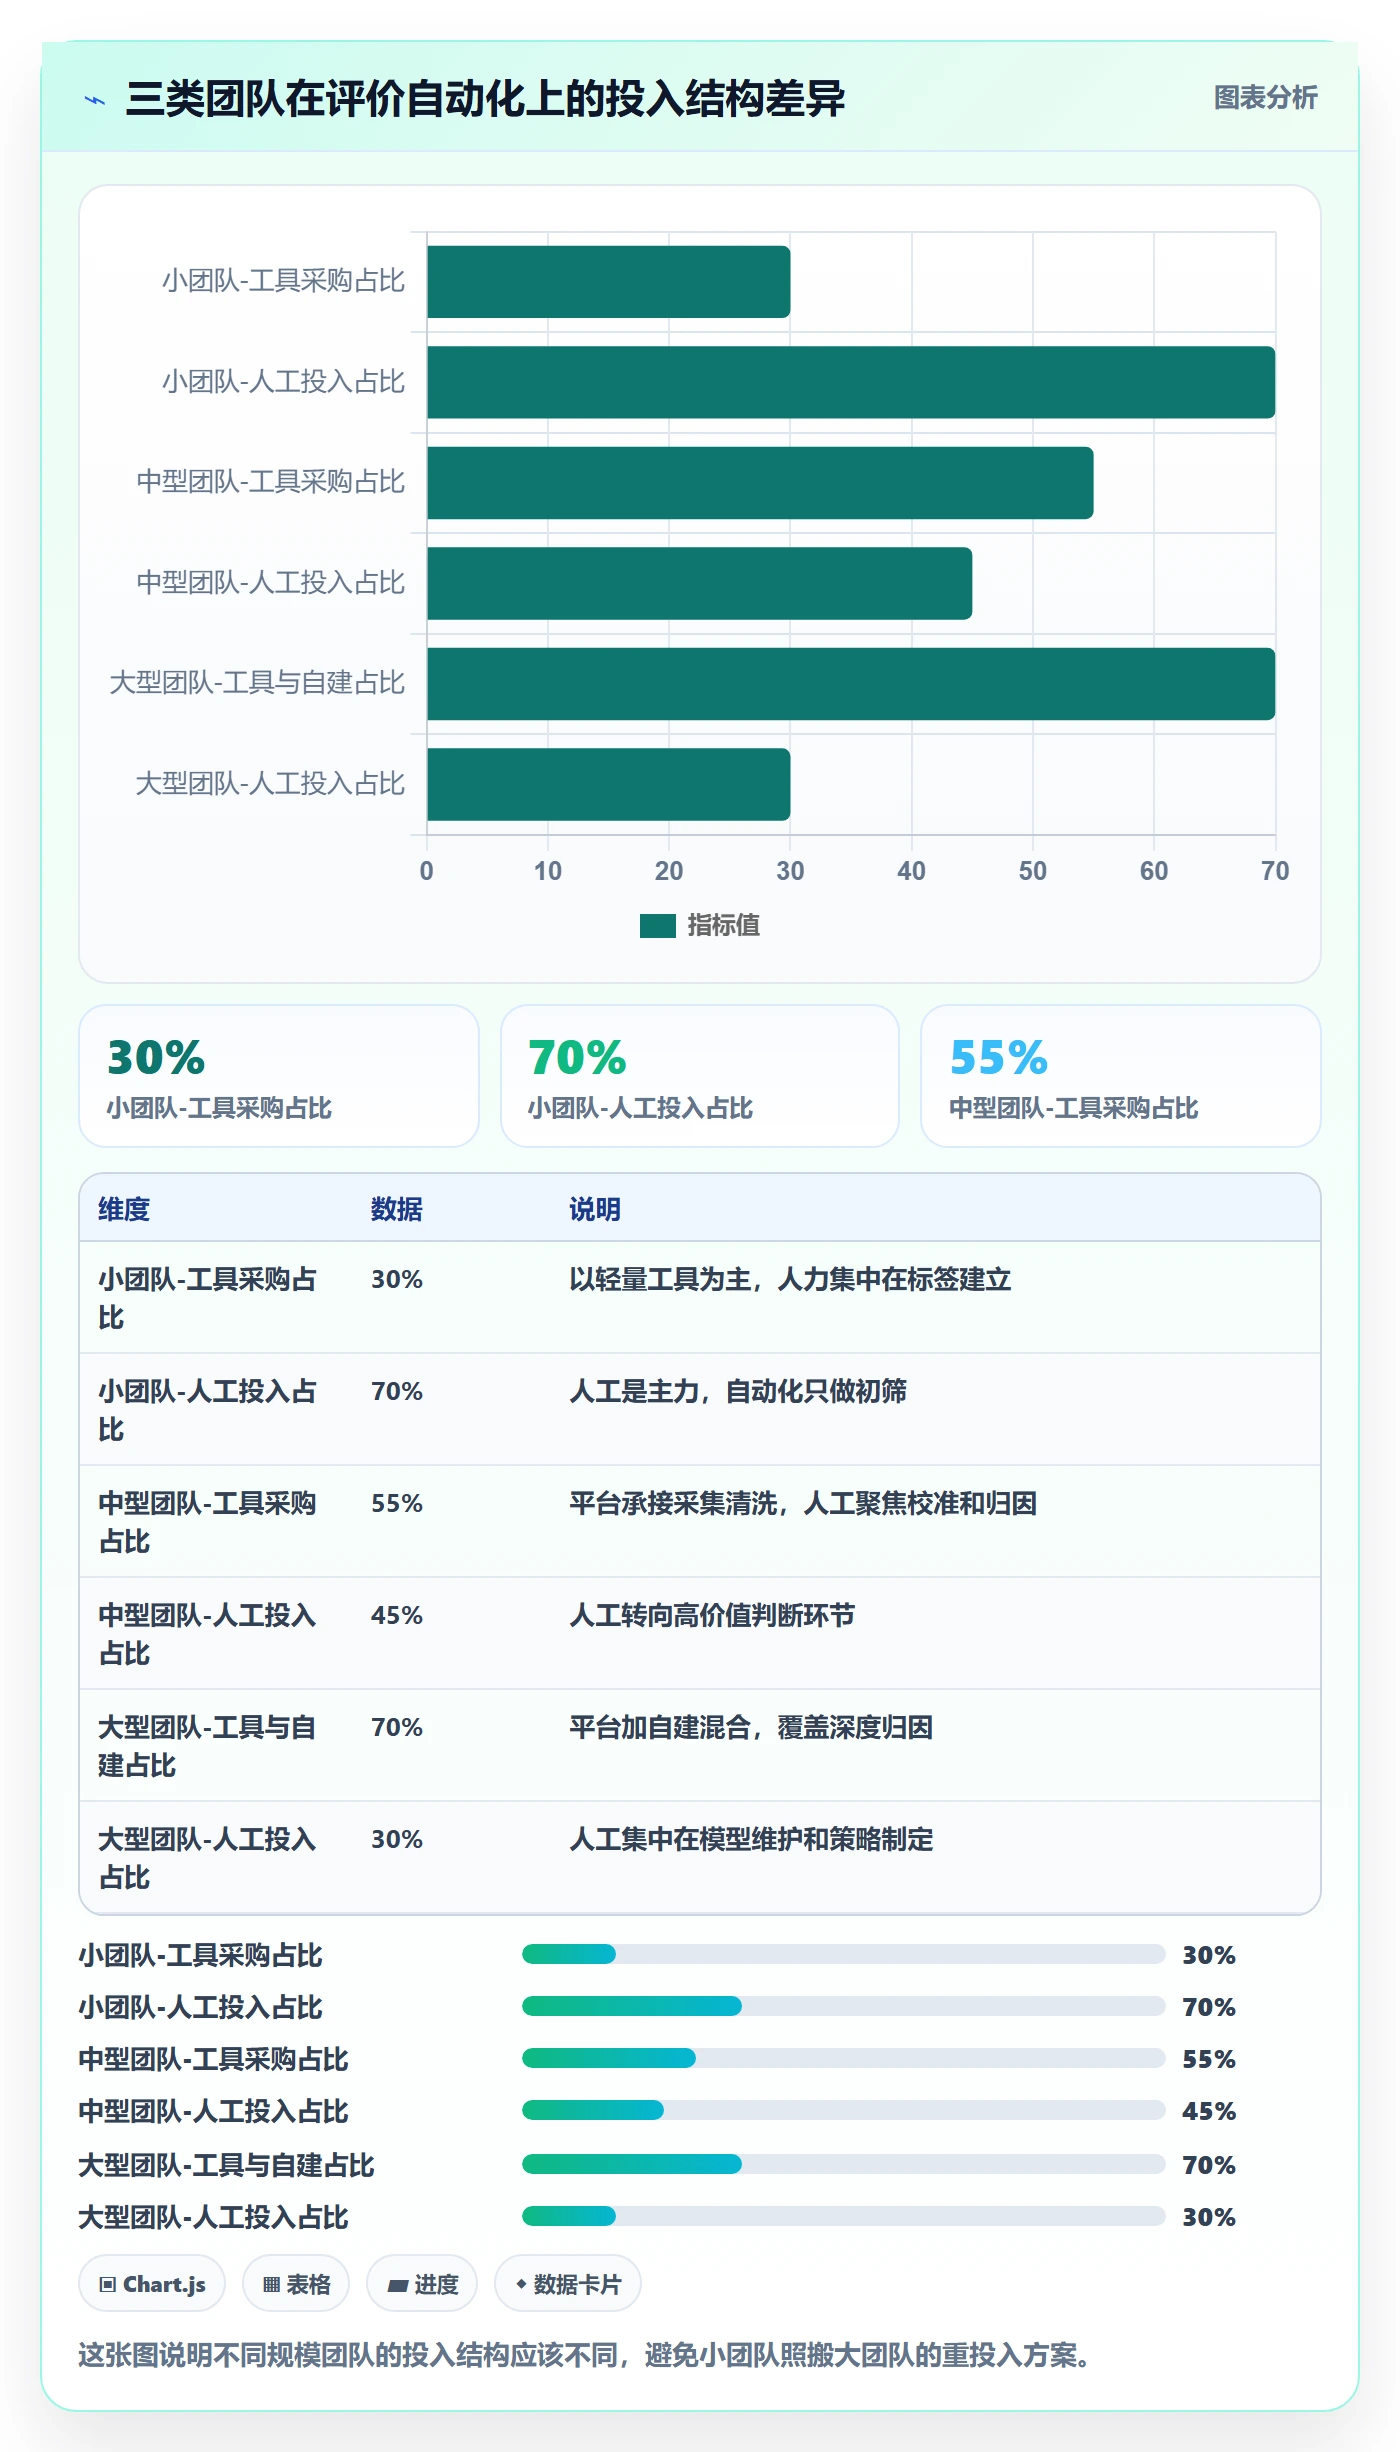Click progress bar for 中型团队-人工投入占比
This screenshot has height=2452, width=1400.
tap(844, 2110)
